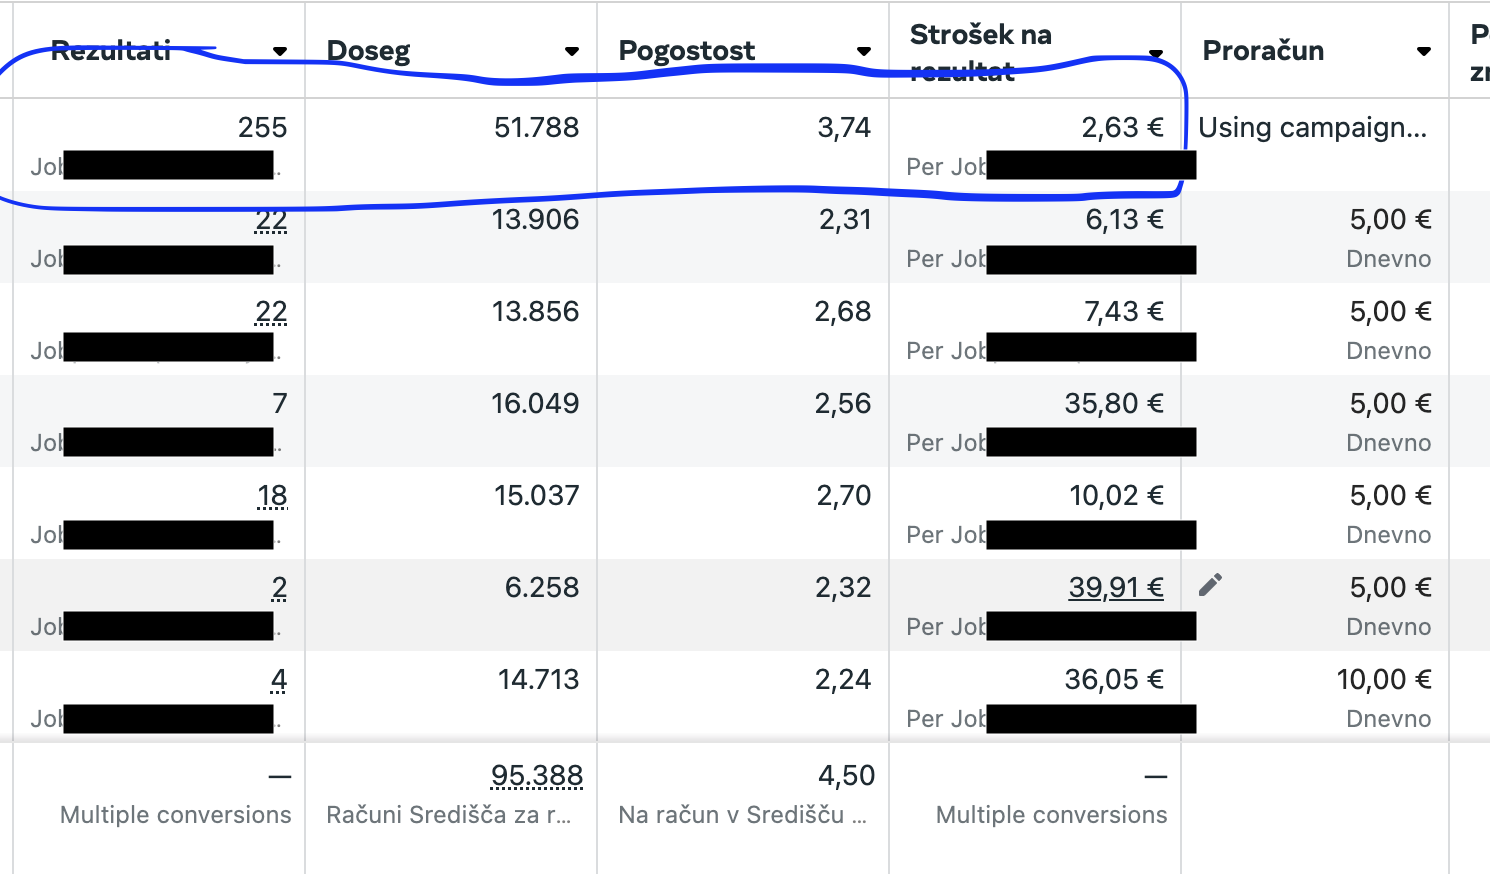
Task: Open the Doseg column dropdown arrow
Action: click(572, 51)
